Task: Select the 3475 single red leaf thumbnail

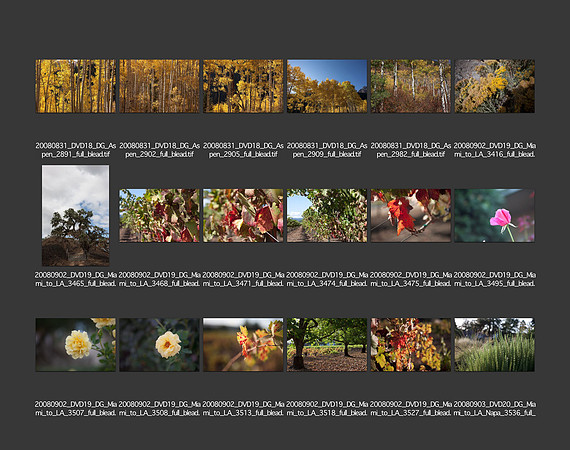Action: point(411,216)
